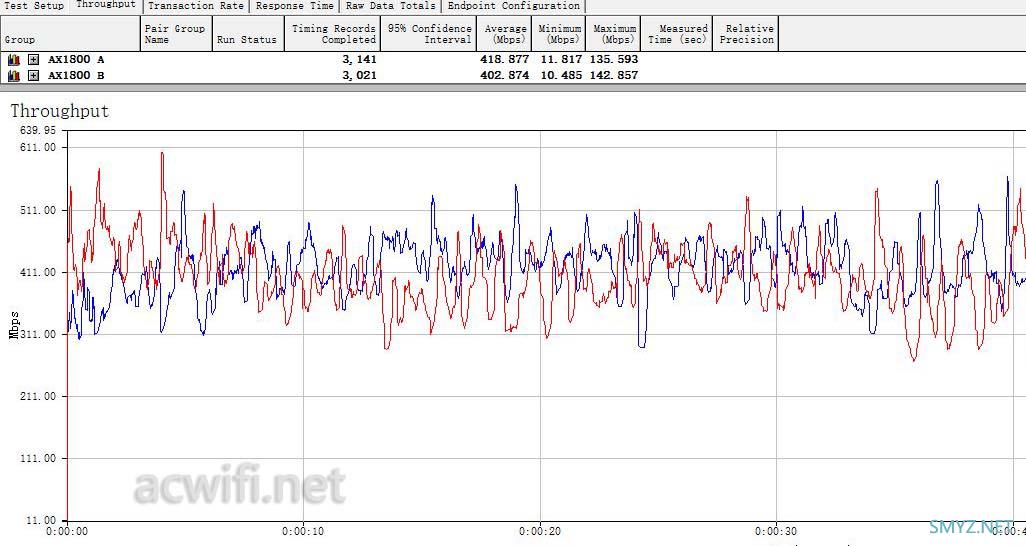This screenshot has width=1026, height=546.
Task: Click the 611.00 y-axis label
Action: coord(38,147)
